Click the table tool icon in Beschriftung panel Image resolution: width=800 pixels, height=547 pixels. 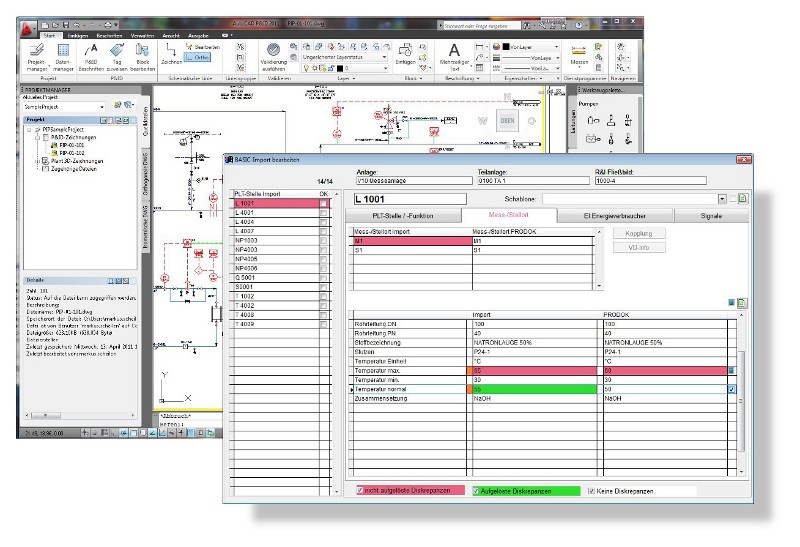point(480,67)
